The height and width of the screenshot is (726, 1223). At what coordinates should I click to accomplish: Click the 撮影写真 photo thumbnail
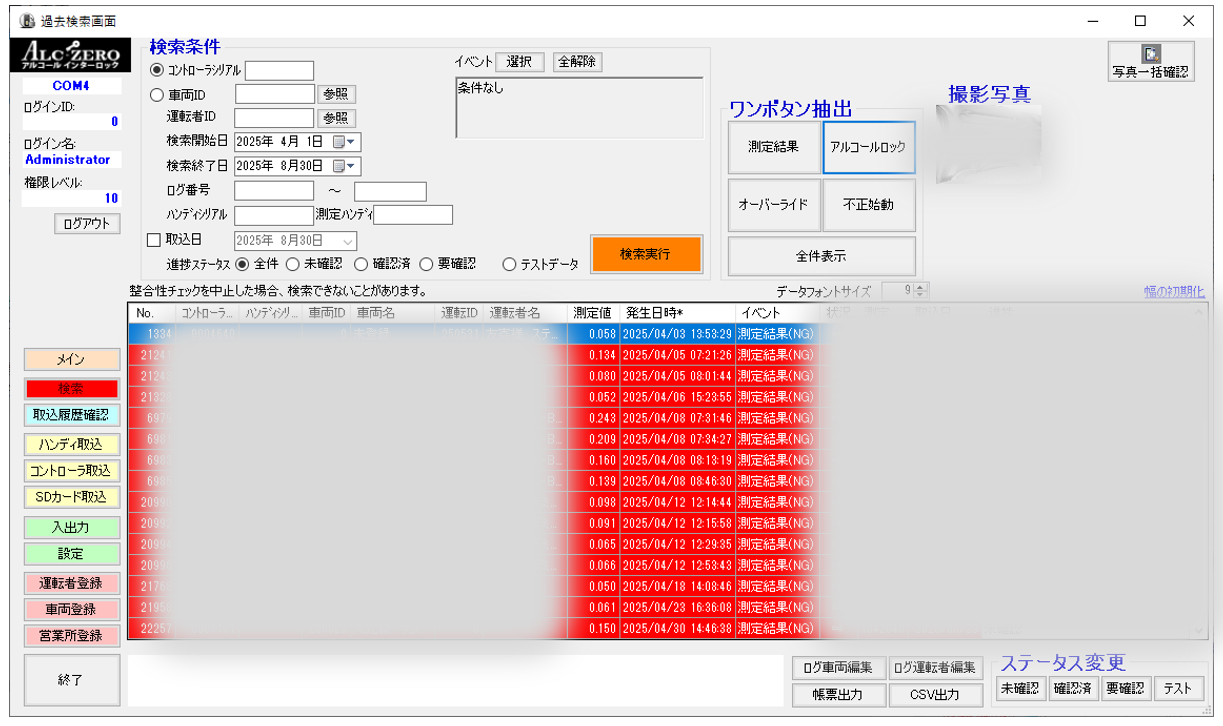tap(987, 145)
